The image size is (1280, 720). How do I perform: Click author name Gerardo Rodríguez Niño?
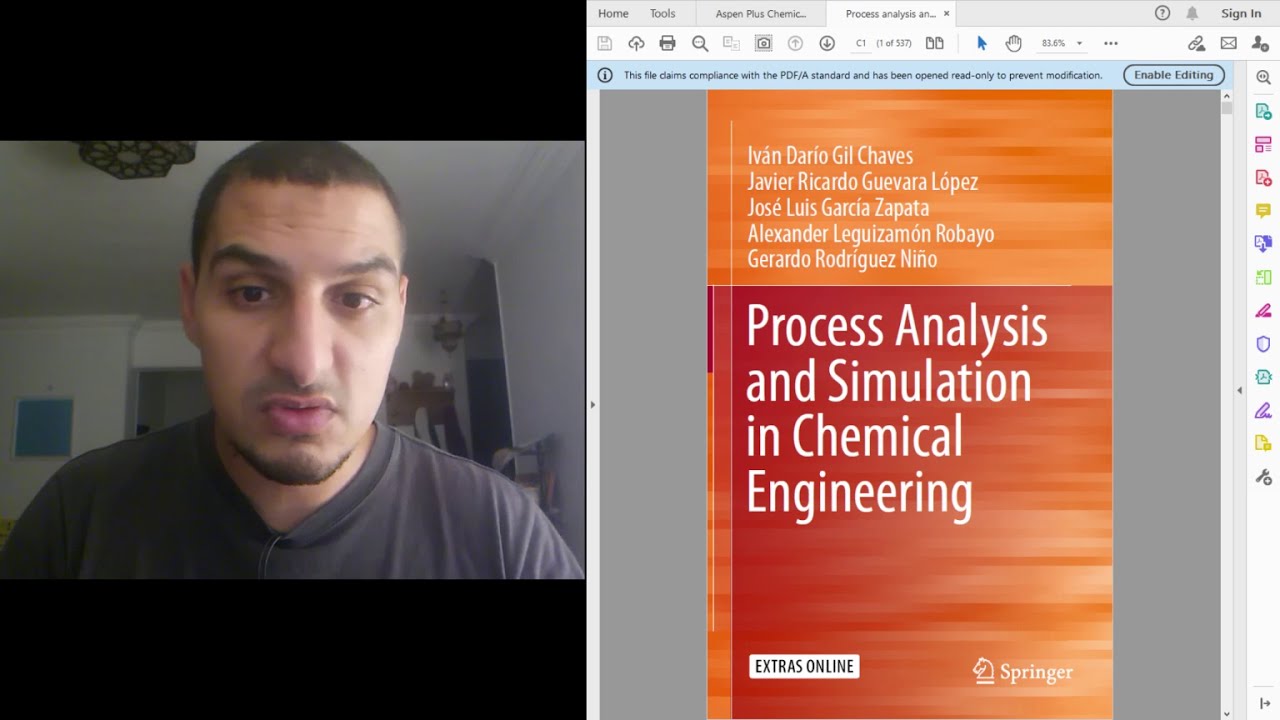pos(842,259)
